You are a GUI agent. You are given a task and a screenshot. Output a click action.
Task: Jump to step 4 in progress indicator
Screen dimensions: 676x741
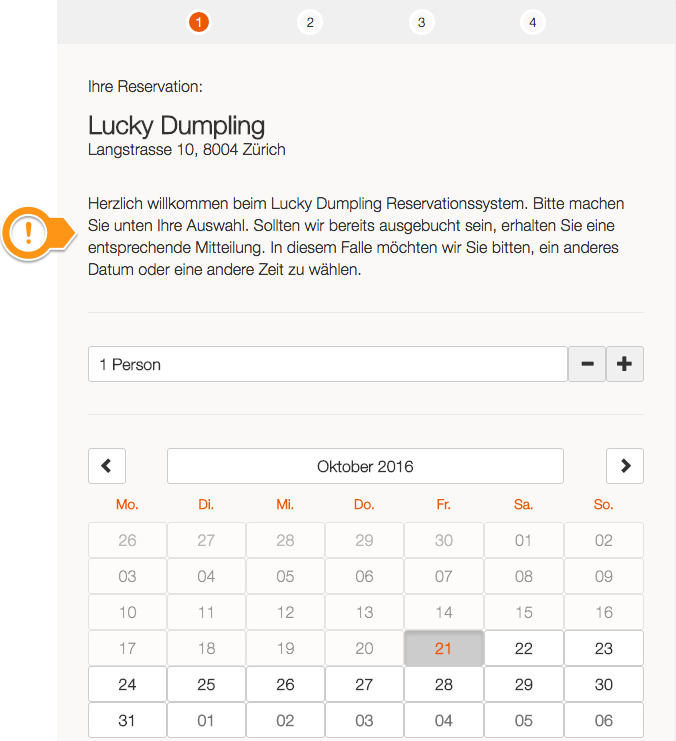533,22
